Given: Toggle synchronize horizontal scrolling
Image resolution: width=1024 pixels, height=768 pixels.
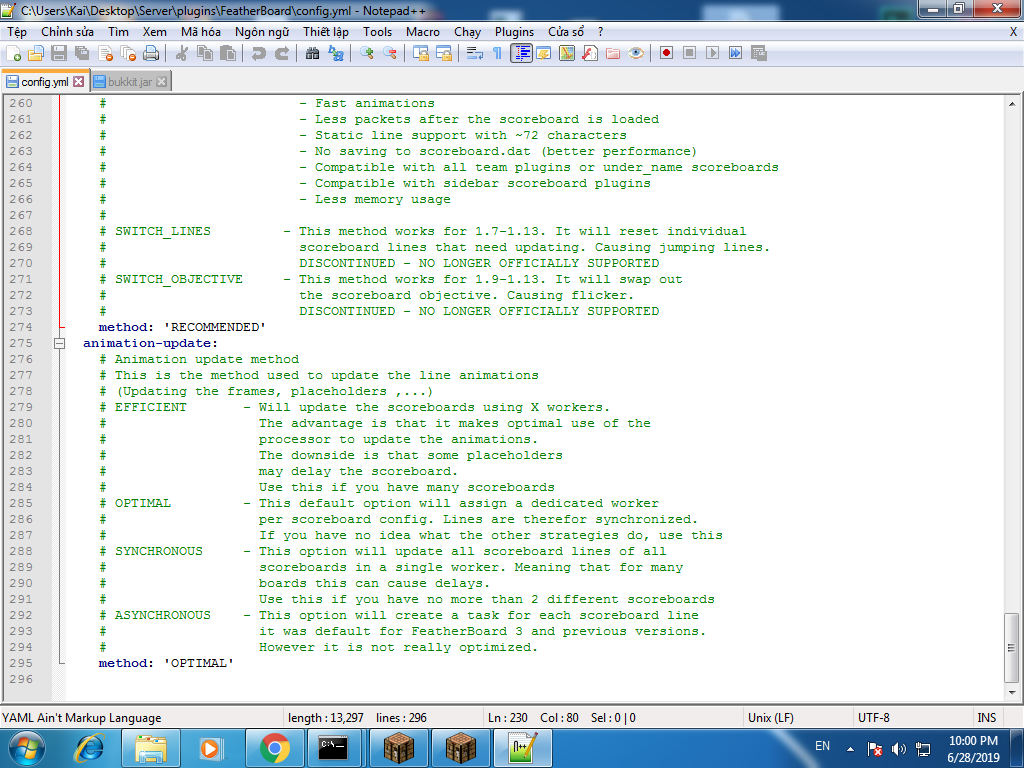Looking at the screenshot, I should (443, 54).
